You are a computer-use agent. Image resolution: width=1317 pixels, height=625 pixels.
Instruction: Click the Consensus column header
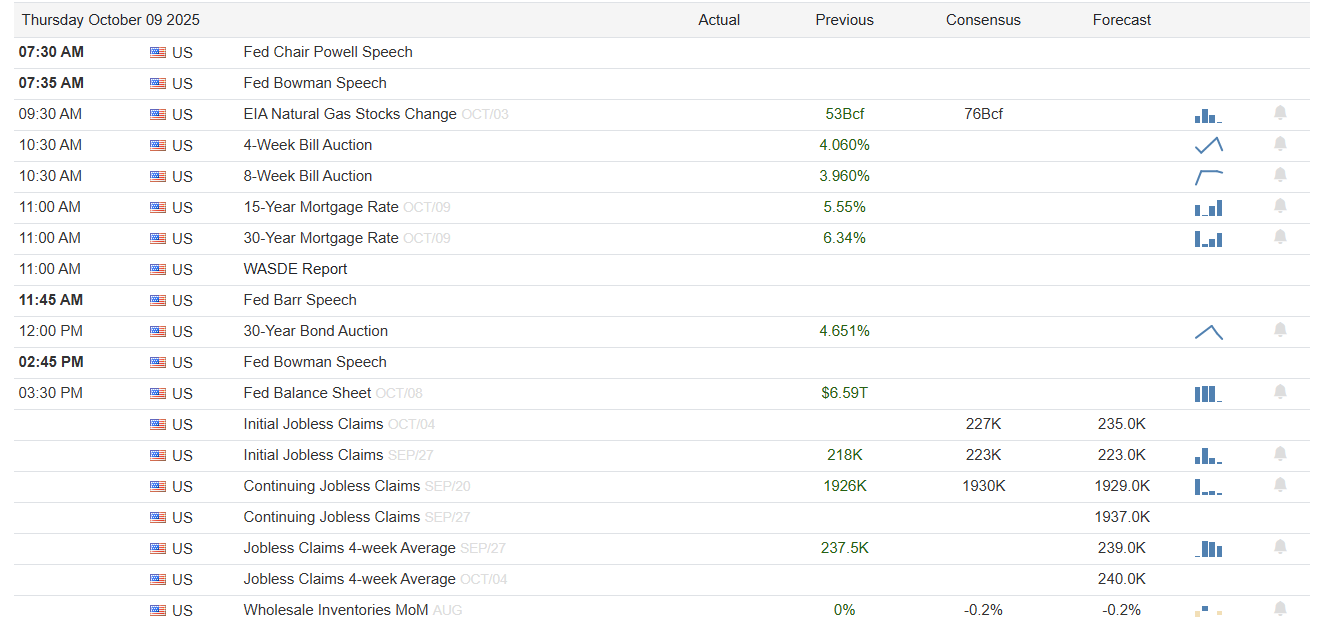click(x=983, y=20)
